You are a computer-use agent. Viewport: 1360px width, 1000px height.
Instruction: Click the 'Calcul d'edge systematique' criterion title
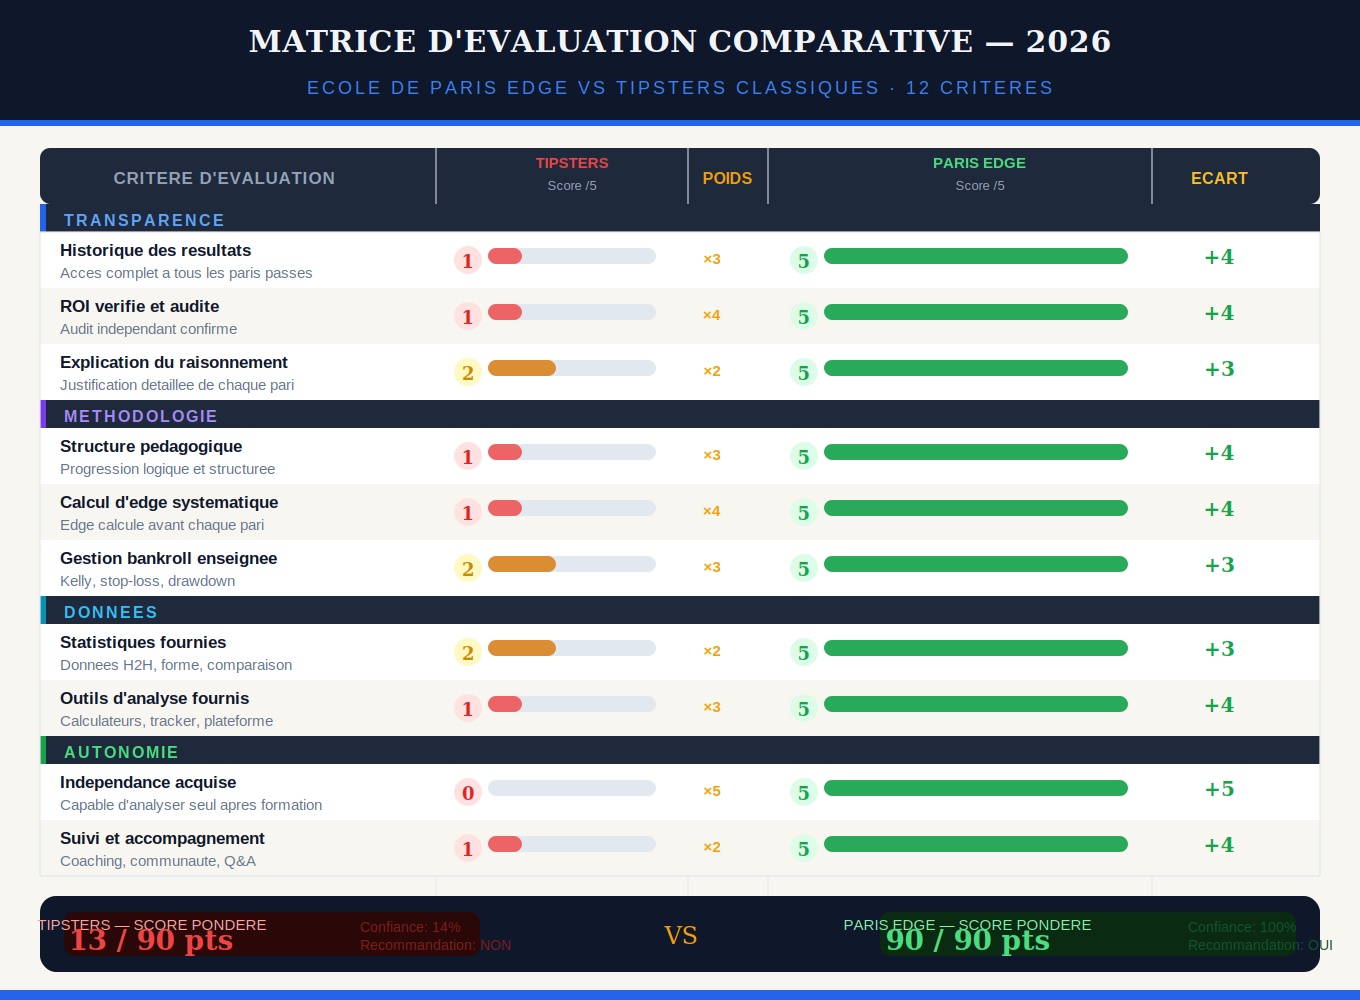[x=169, y=502]
